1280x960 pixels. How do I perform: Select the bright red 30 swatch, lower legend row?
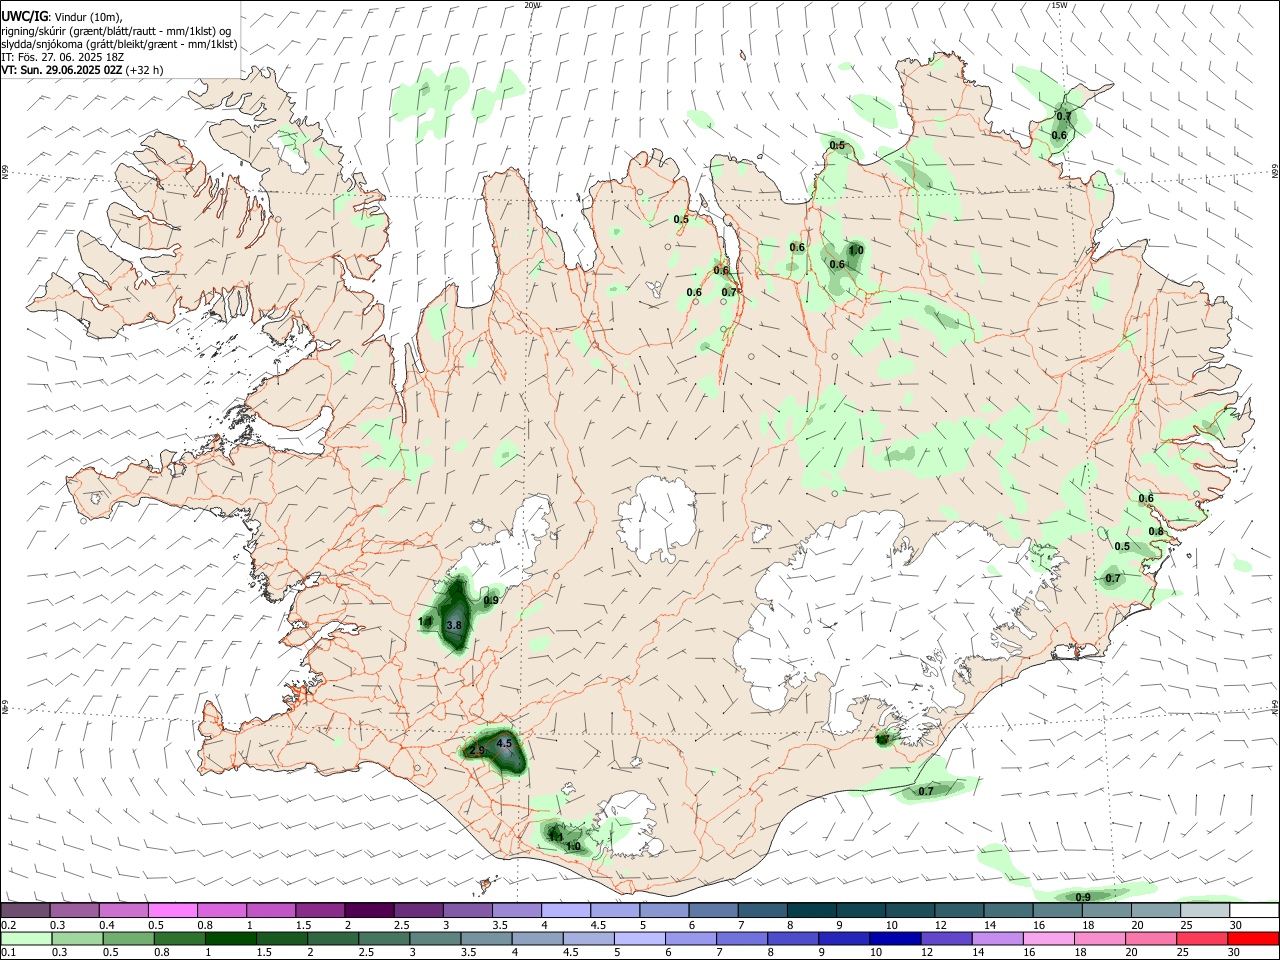pos(1254,939)
